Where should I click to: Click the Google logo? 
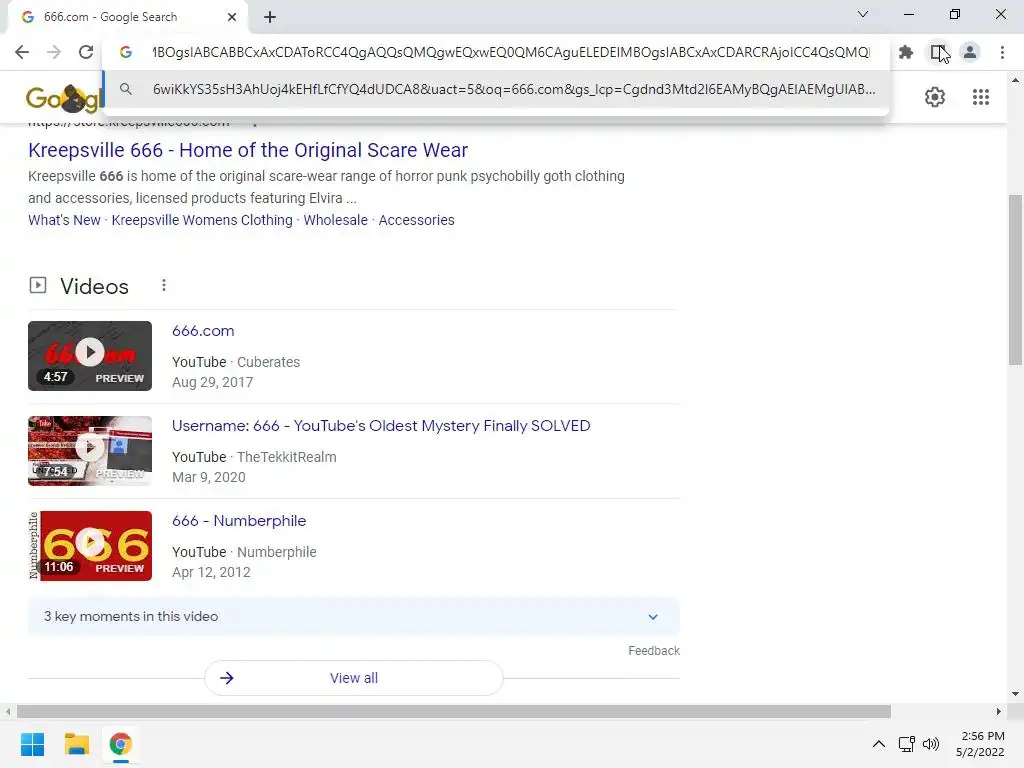pos(63,99)
